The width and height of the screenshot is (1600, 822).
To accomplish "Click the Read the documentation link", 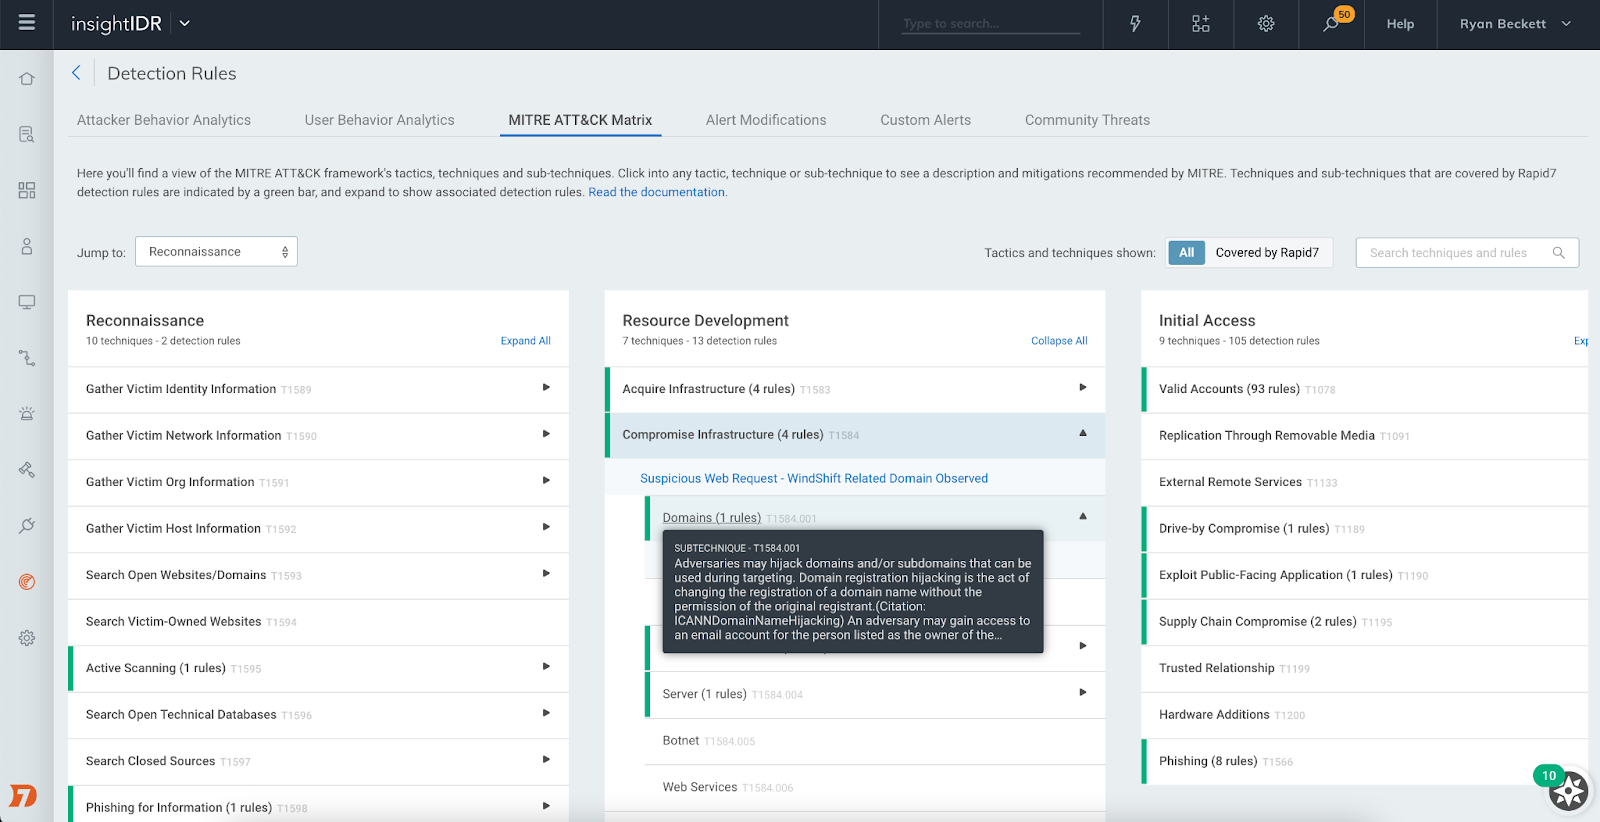I will (656, 192).
